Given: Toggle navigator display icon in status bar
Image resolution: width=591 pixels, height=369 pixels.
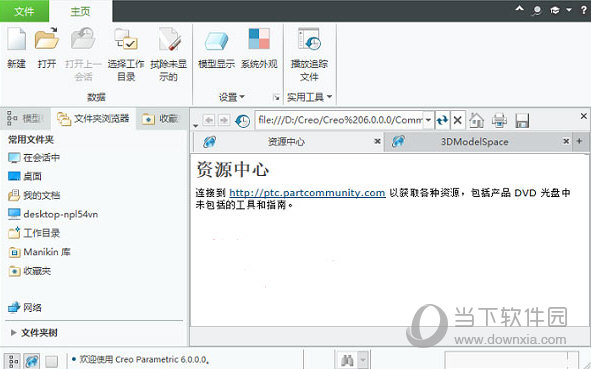Looking at the screenshot, I should [x=13, y=361].
